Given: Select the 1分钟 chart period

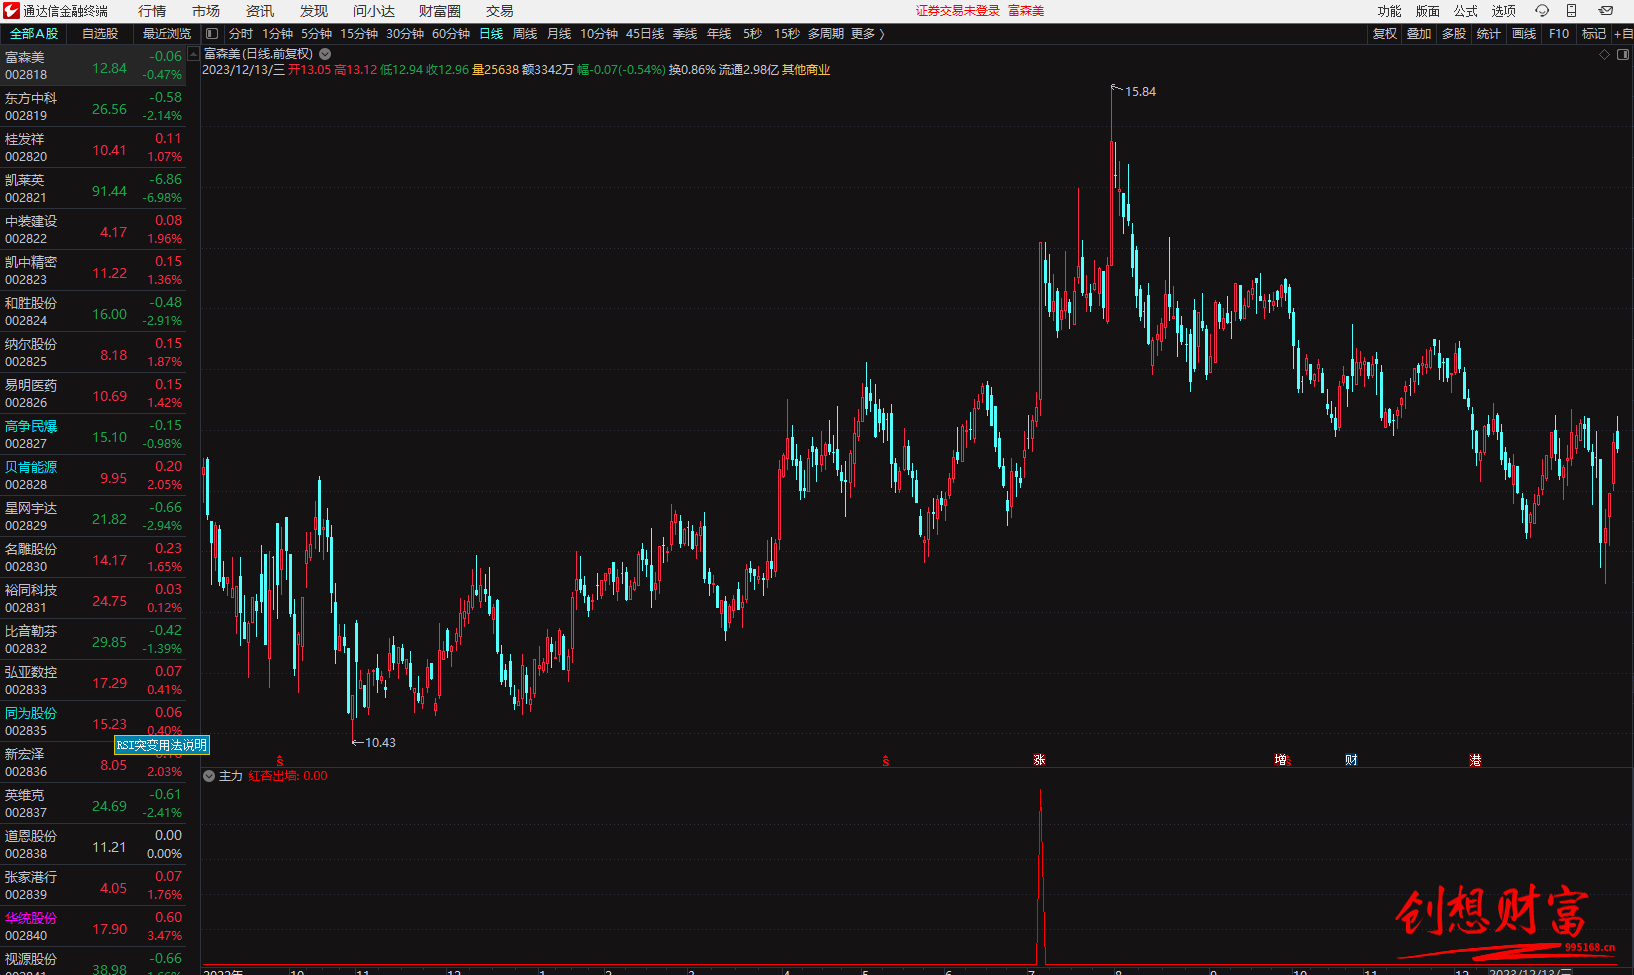Looking at the screenshot, I should [278, 34].
